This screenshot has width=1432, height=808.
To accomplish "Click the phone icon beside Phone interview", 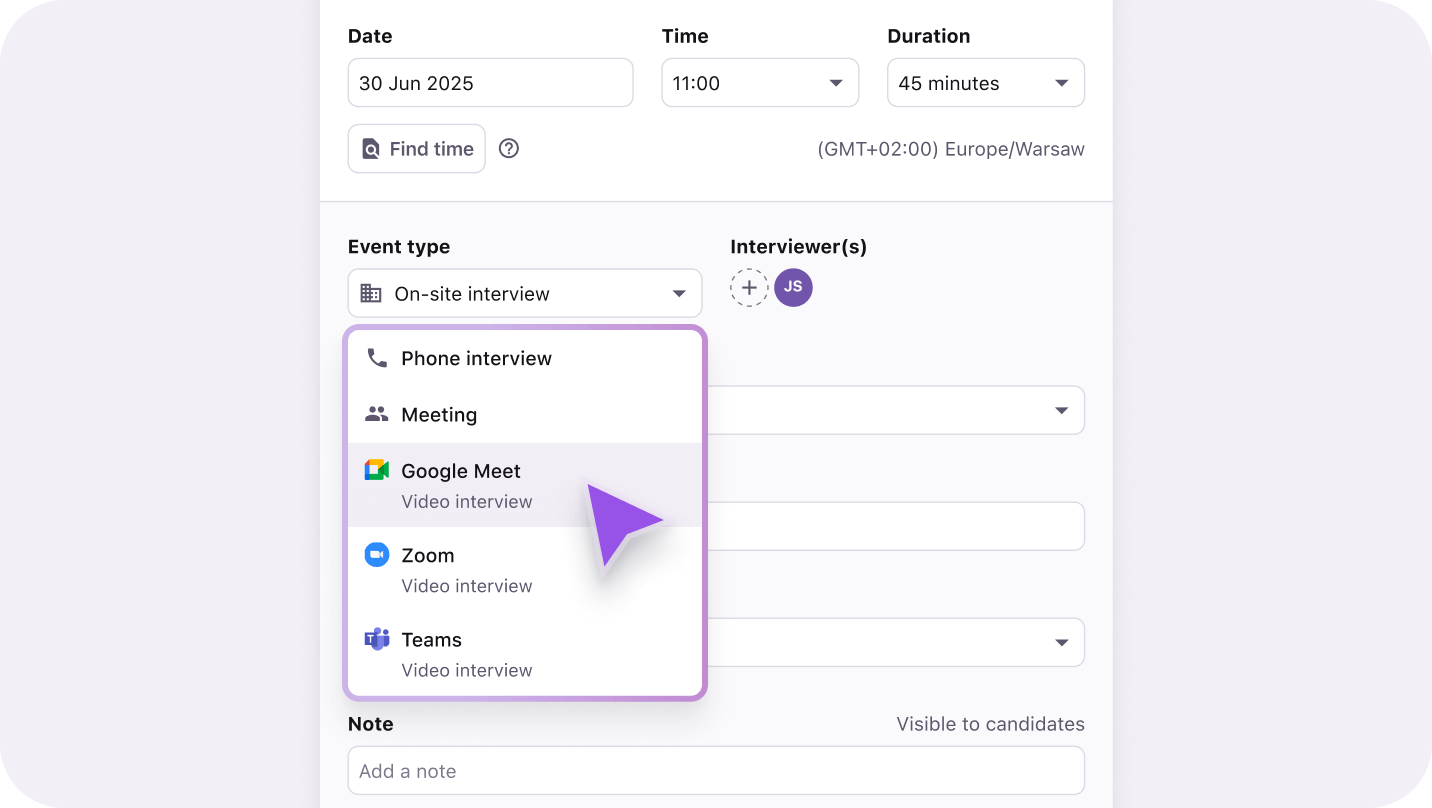I will [377, 358].
